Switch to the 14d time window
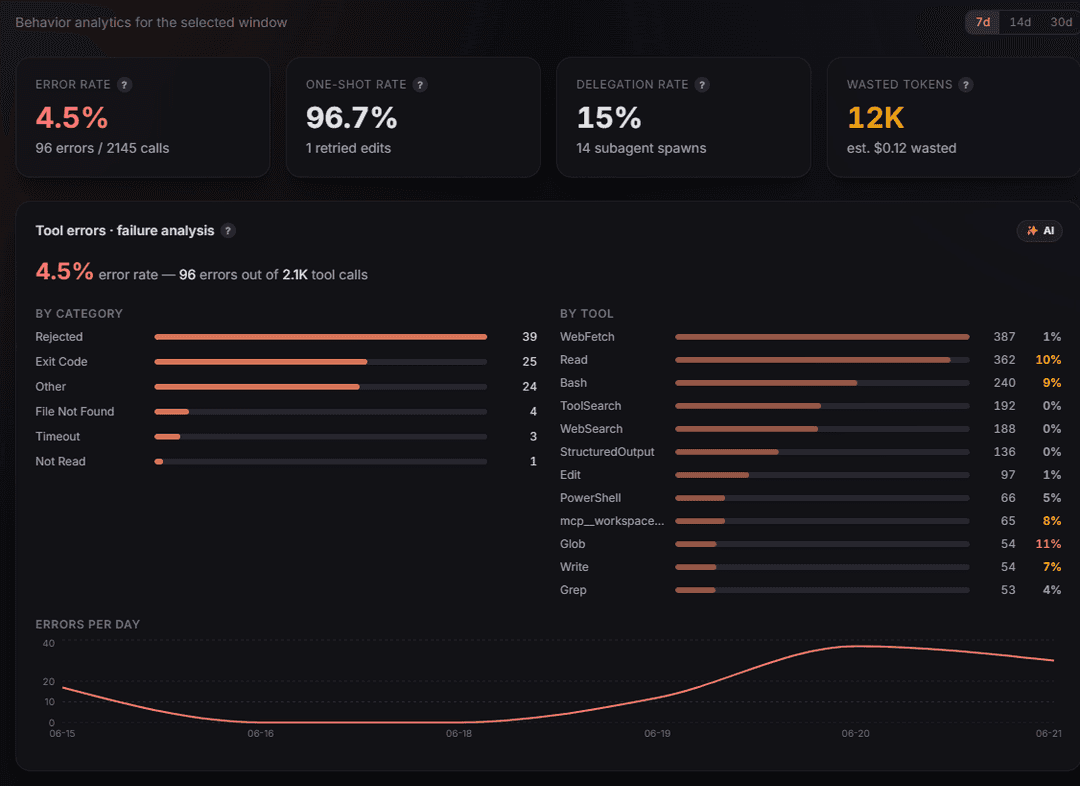 1020,22
